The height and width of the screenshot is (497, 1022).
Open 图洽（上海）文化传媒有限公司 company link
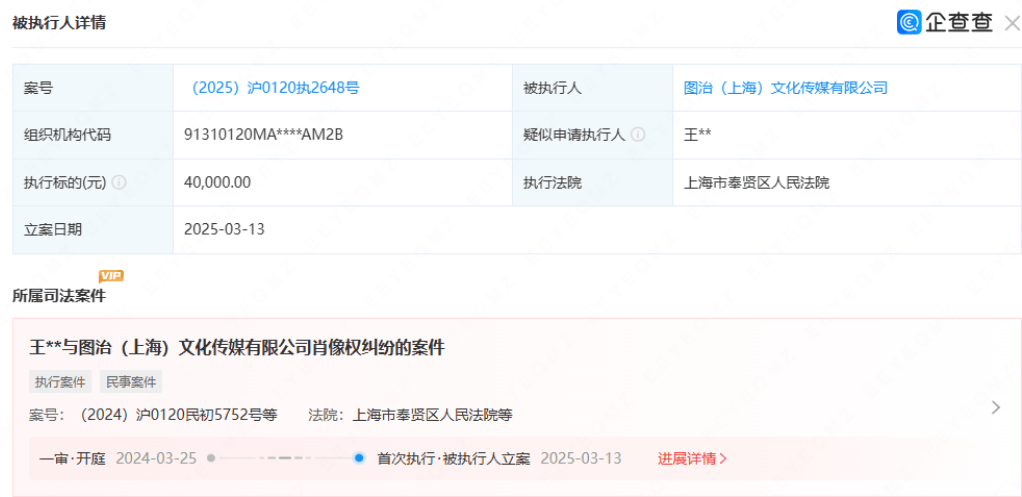(785, 88)
